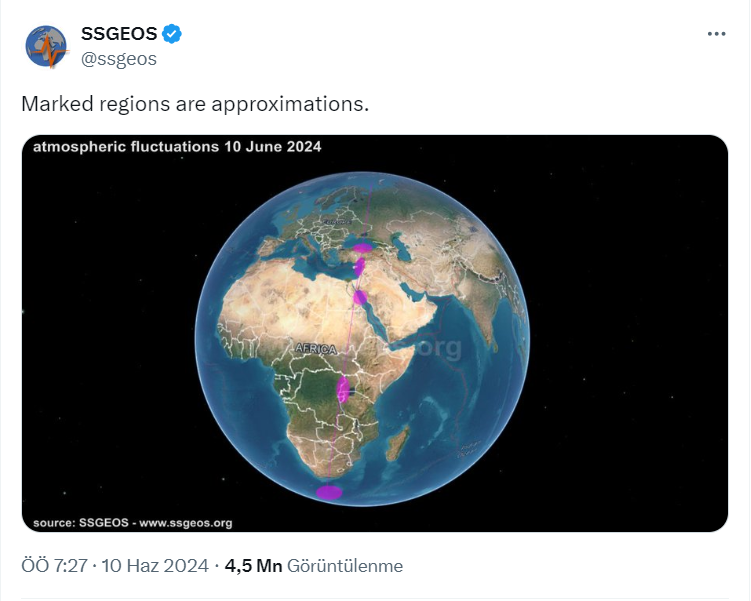Click the SSGEOS display name

[118, 34]
